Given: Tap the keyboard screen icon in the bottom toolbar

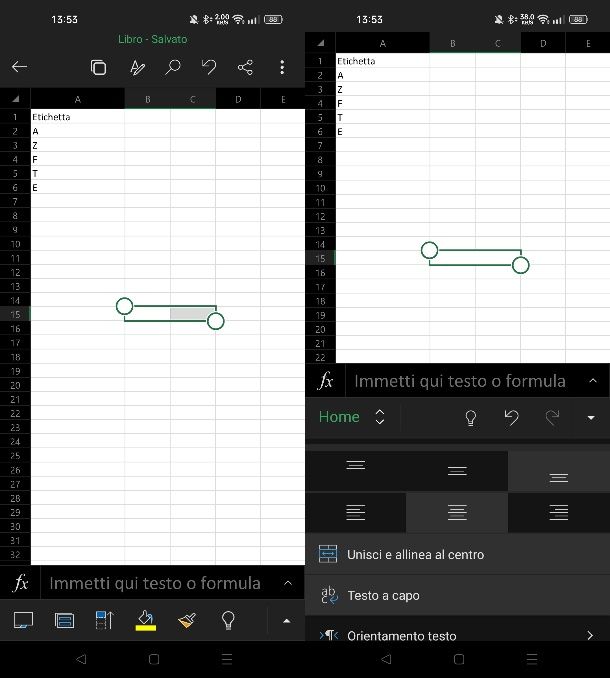Looking at the screenshot, I should [23, 620].
